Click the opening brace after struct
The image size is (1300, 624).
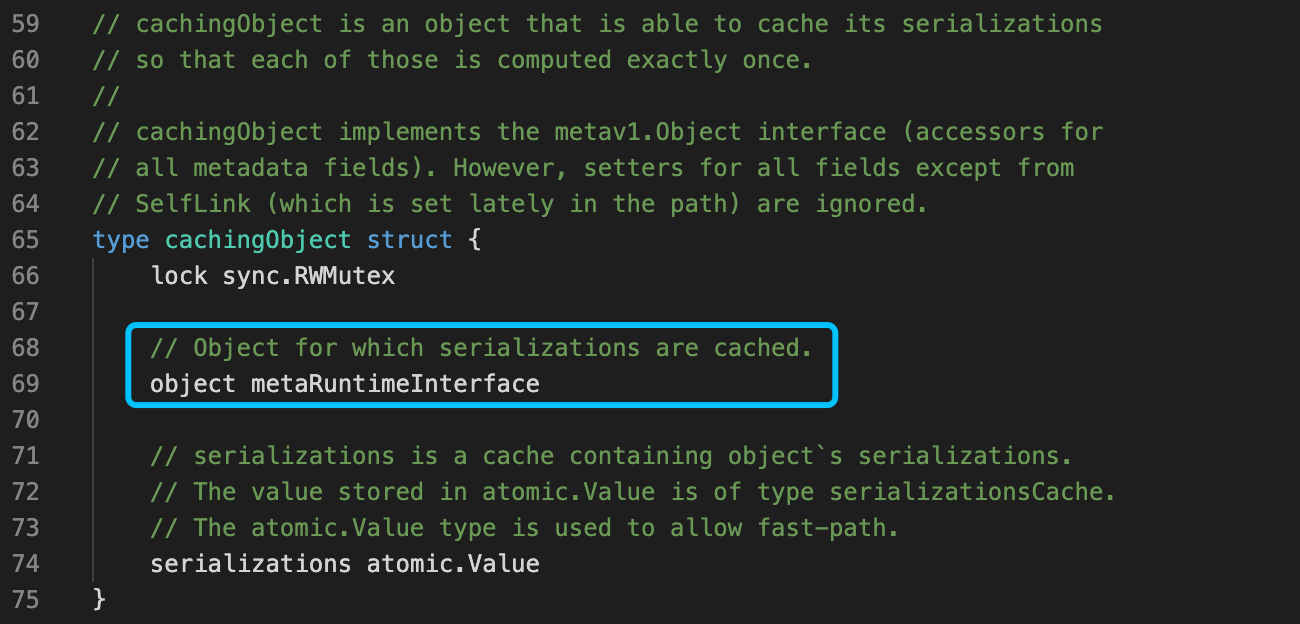coord(475,240)
